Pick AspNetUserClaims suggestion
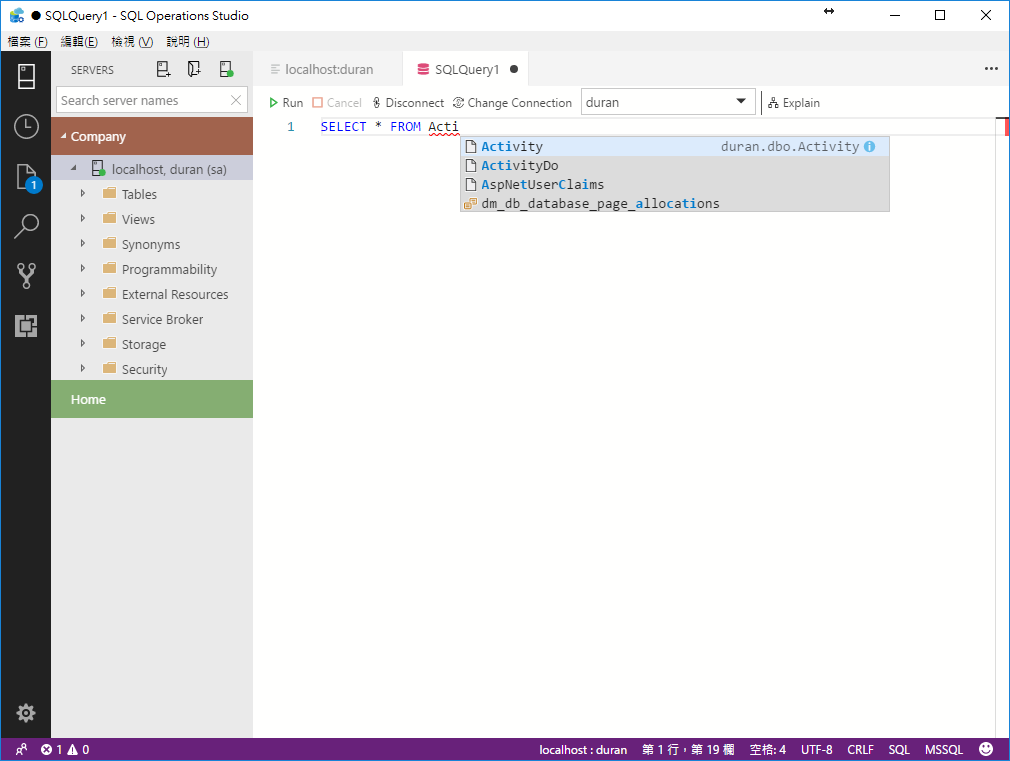 pos(674,184)
